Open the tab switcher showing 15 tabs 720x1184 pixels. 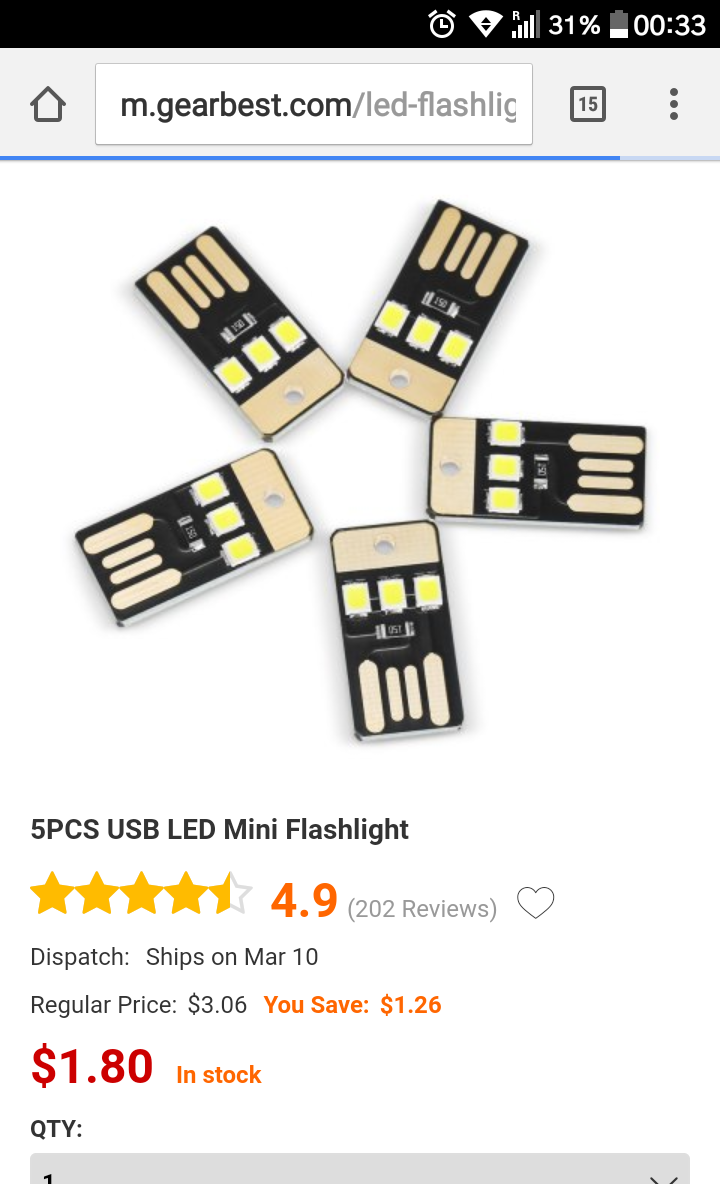(x=587, y=104)
